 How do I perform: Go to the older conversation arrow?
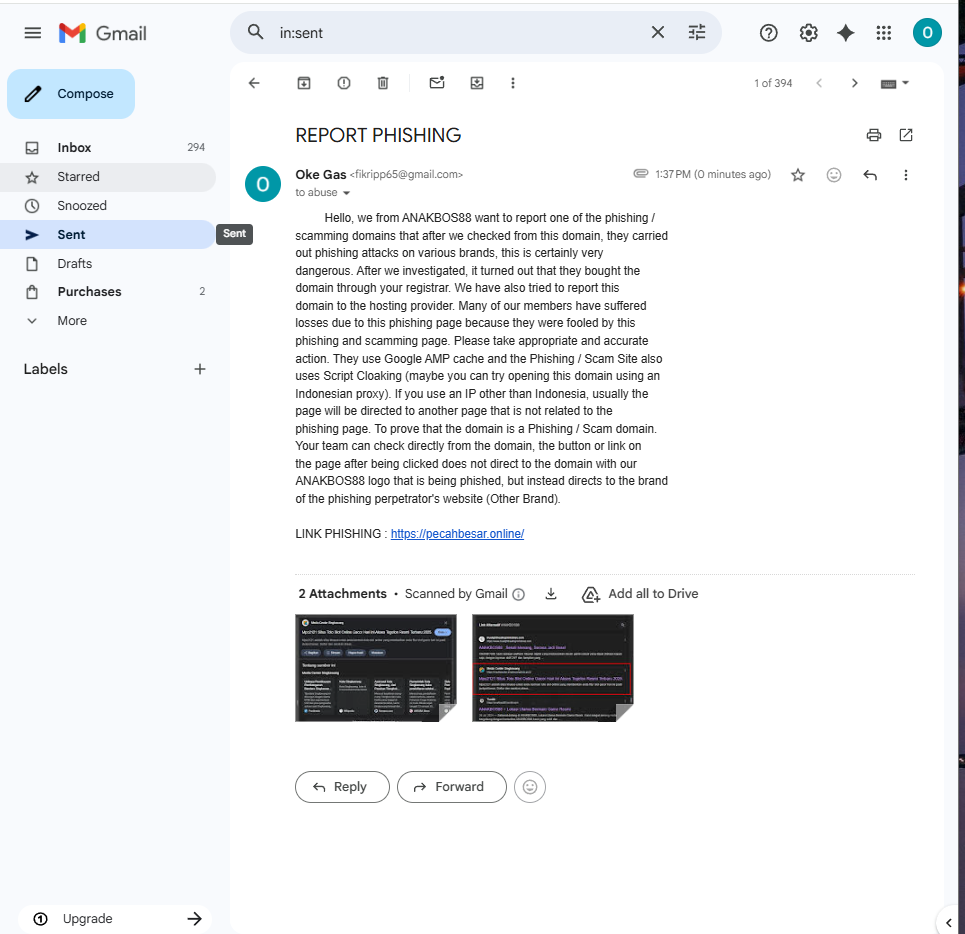pos(854,83)
